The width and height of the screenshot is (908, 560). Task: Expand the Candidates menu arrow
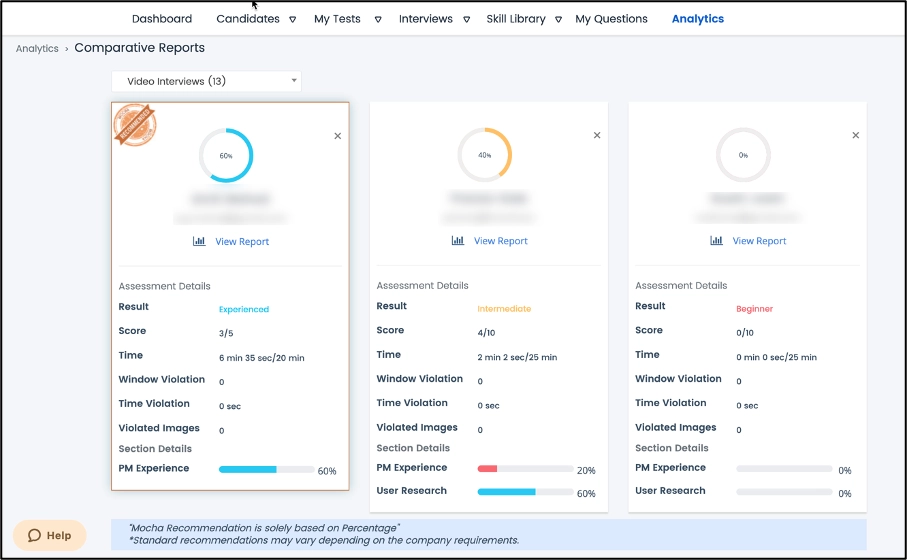(292, 19)
